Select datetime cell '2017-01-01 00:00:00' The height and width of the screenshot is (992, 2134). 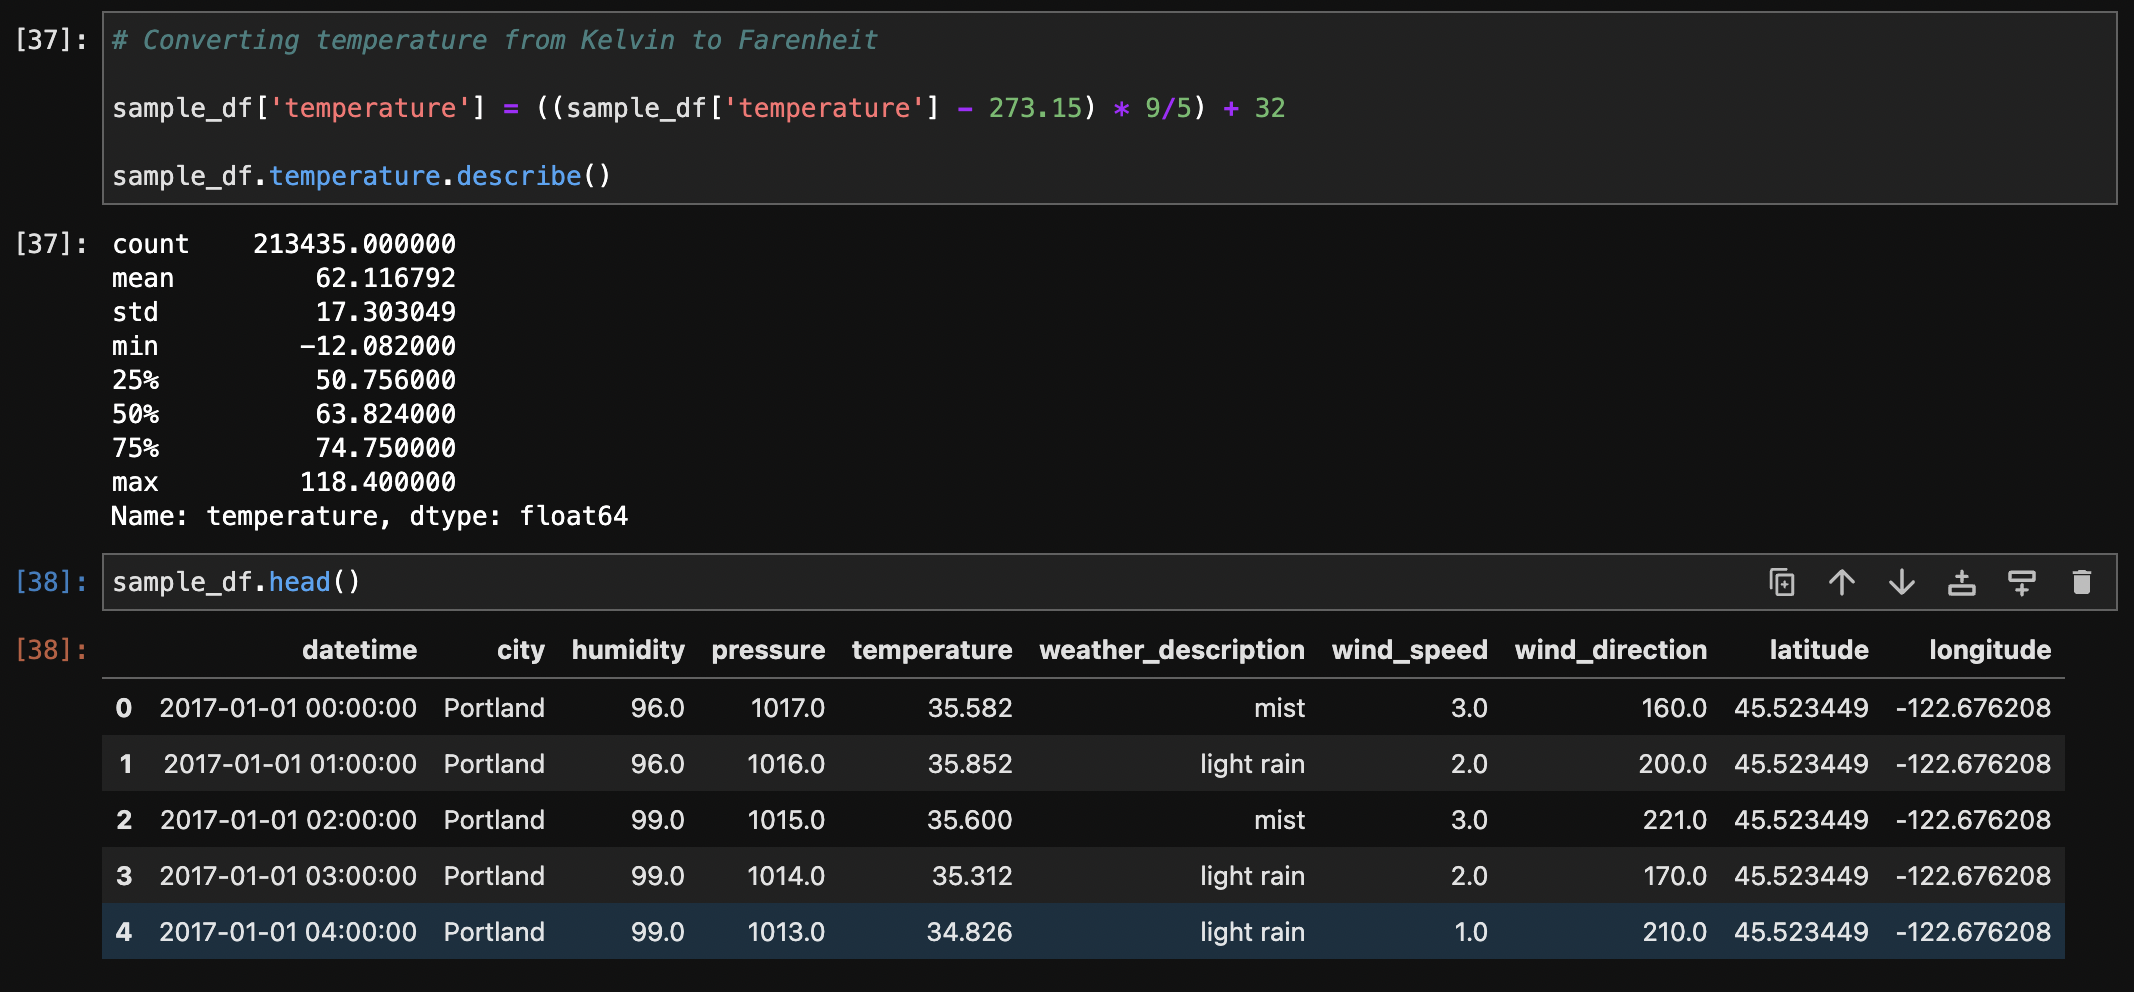(x=288, y=708)
